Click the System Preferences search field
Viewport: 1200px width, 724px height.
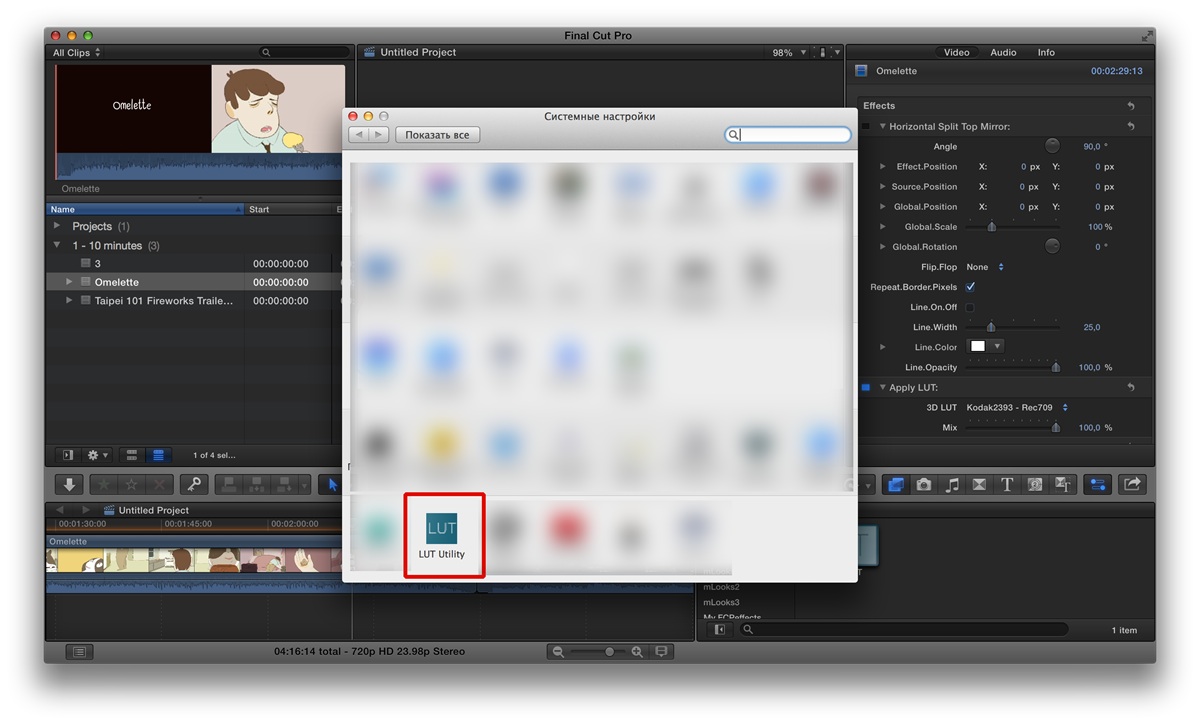[x=788, y=134]
